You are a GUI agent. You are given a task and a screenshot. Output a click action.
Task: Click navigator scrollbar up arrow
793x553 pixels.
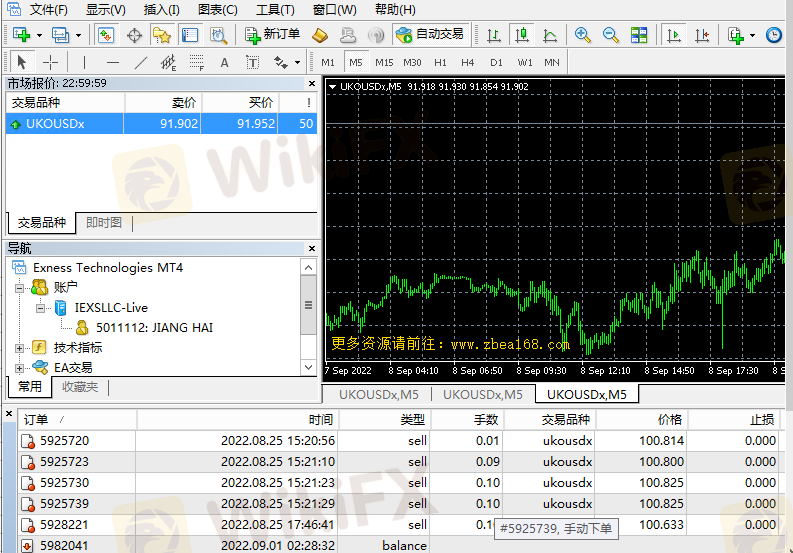point(309,267)
